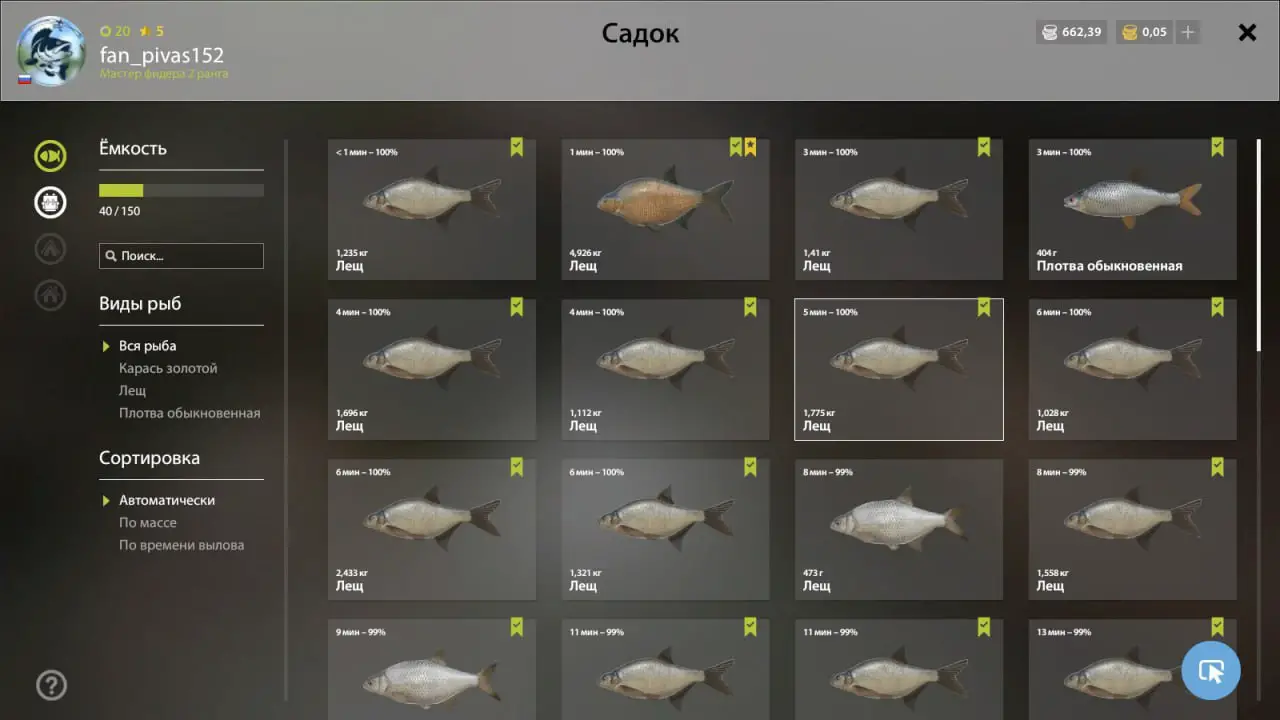Select sorting option По времени вылова

(182, 546)
